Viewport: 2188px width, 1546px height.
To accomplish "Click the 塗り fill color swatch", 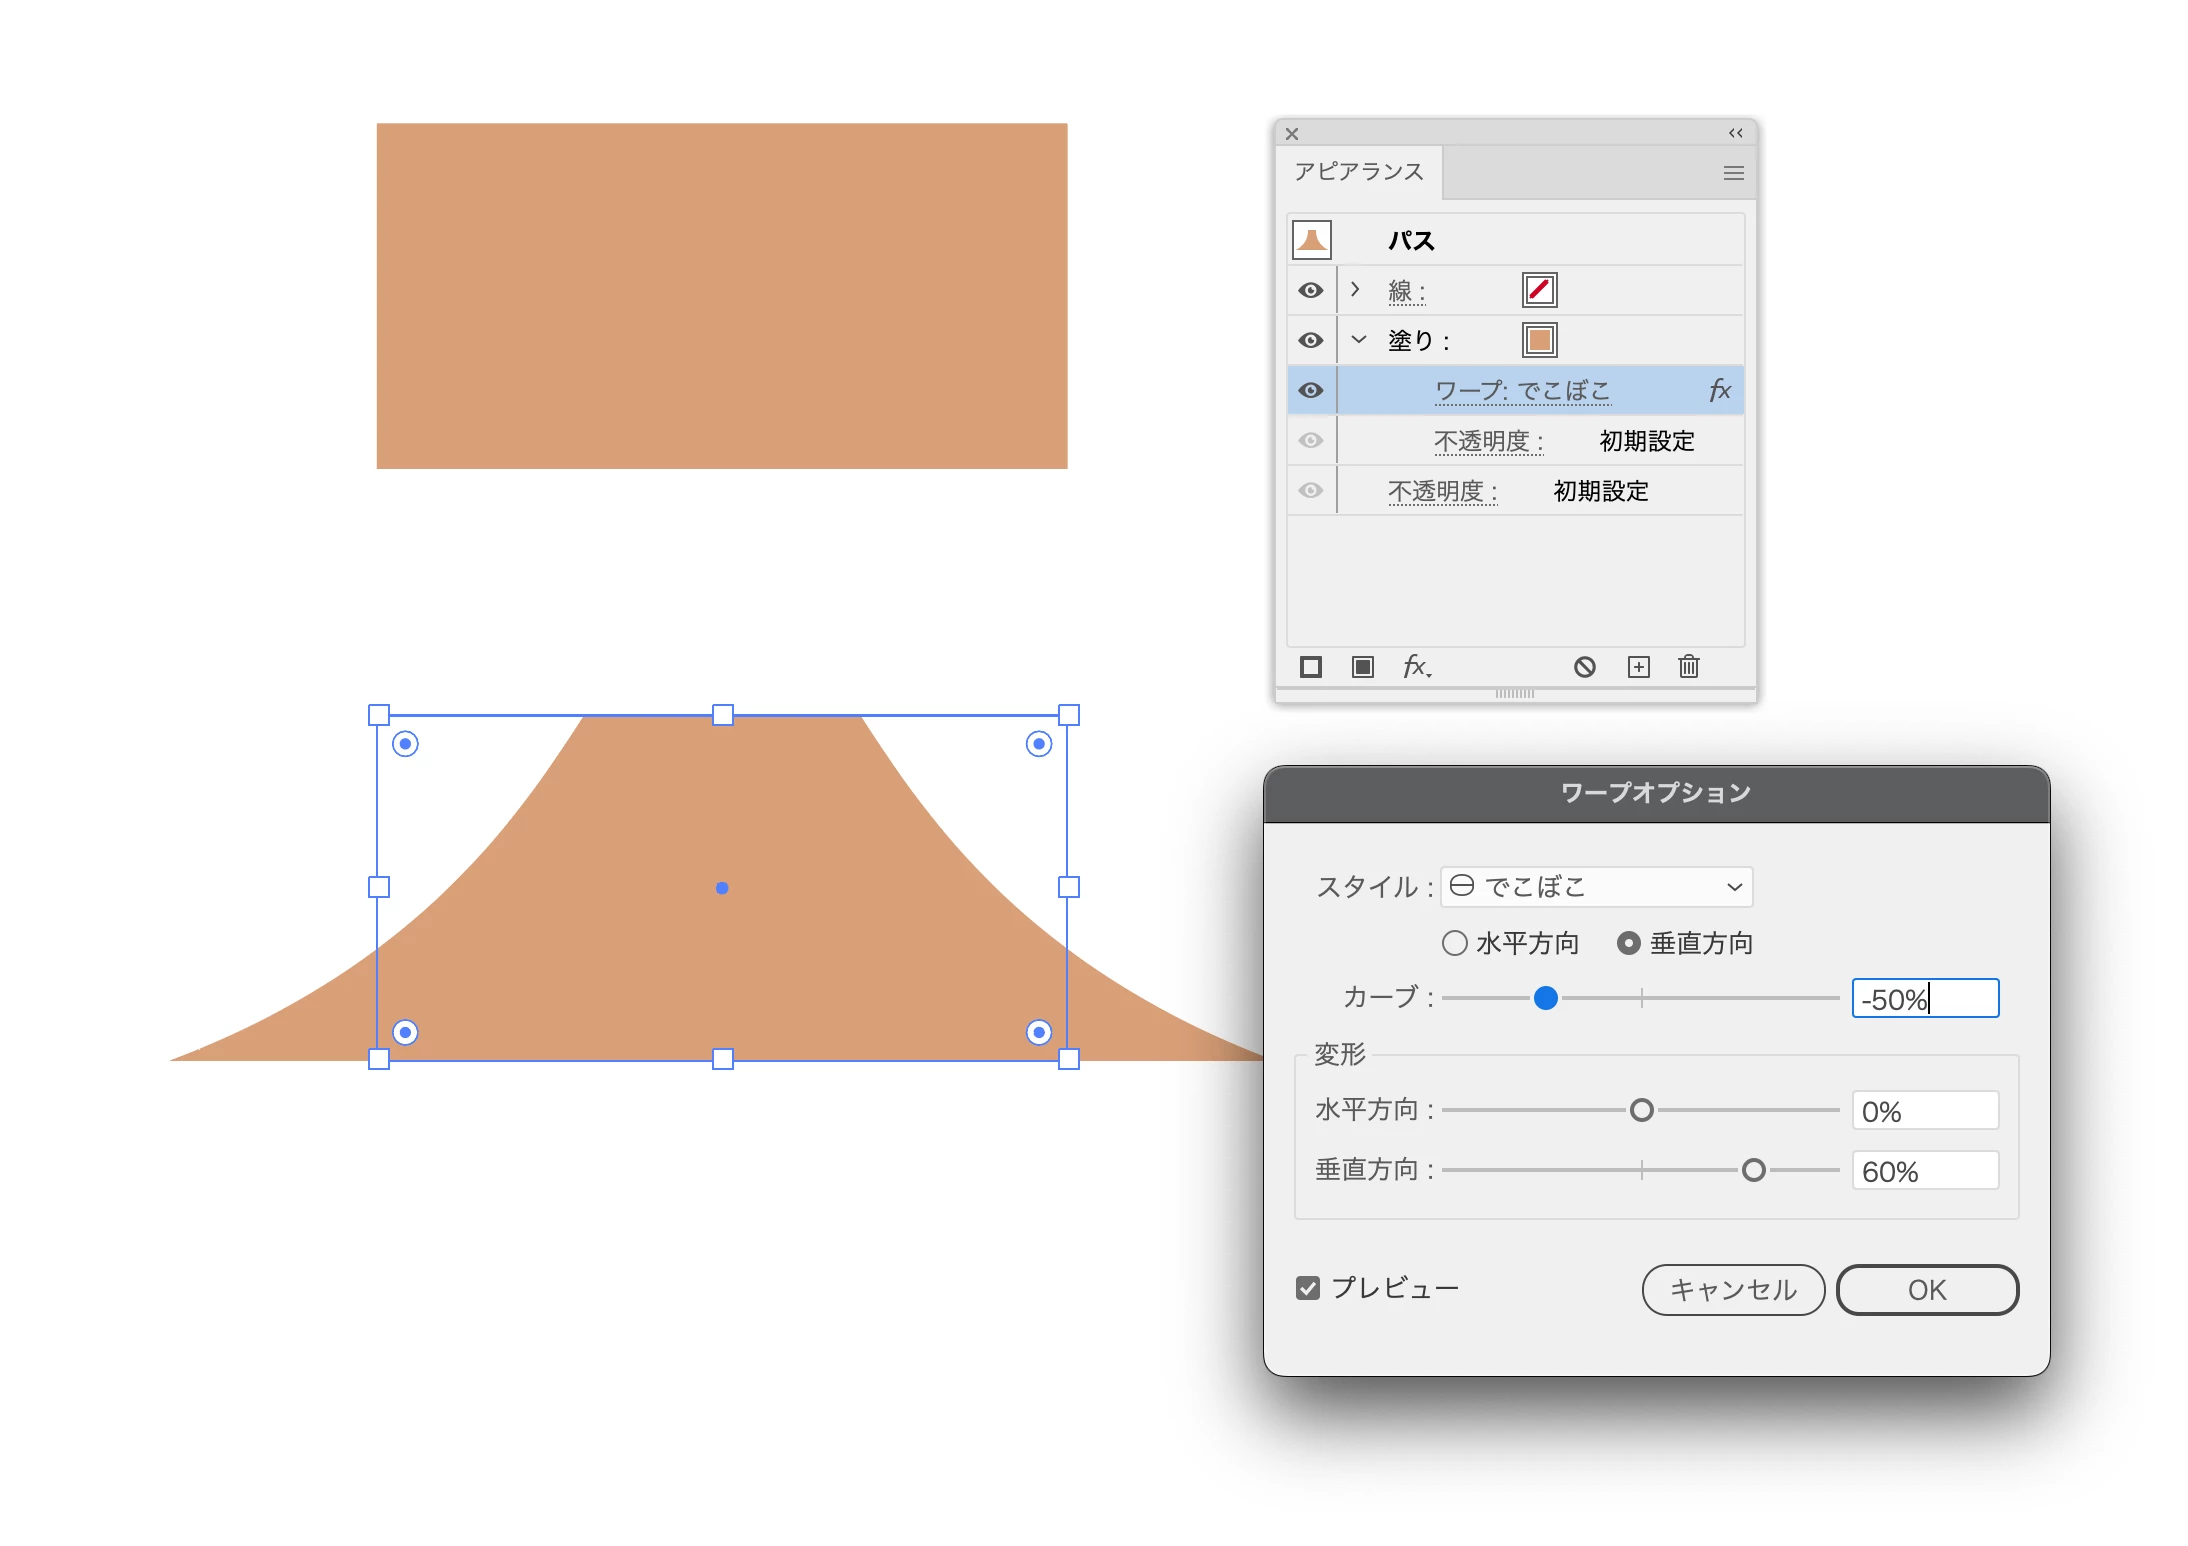I will pyautogui.click(x=1539, y=340).
